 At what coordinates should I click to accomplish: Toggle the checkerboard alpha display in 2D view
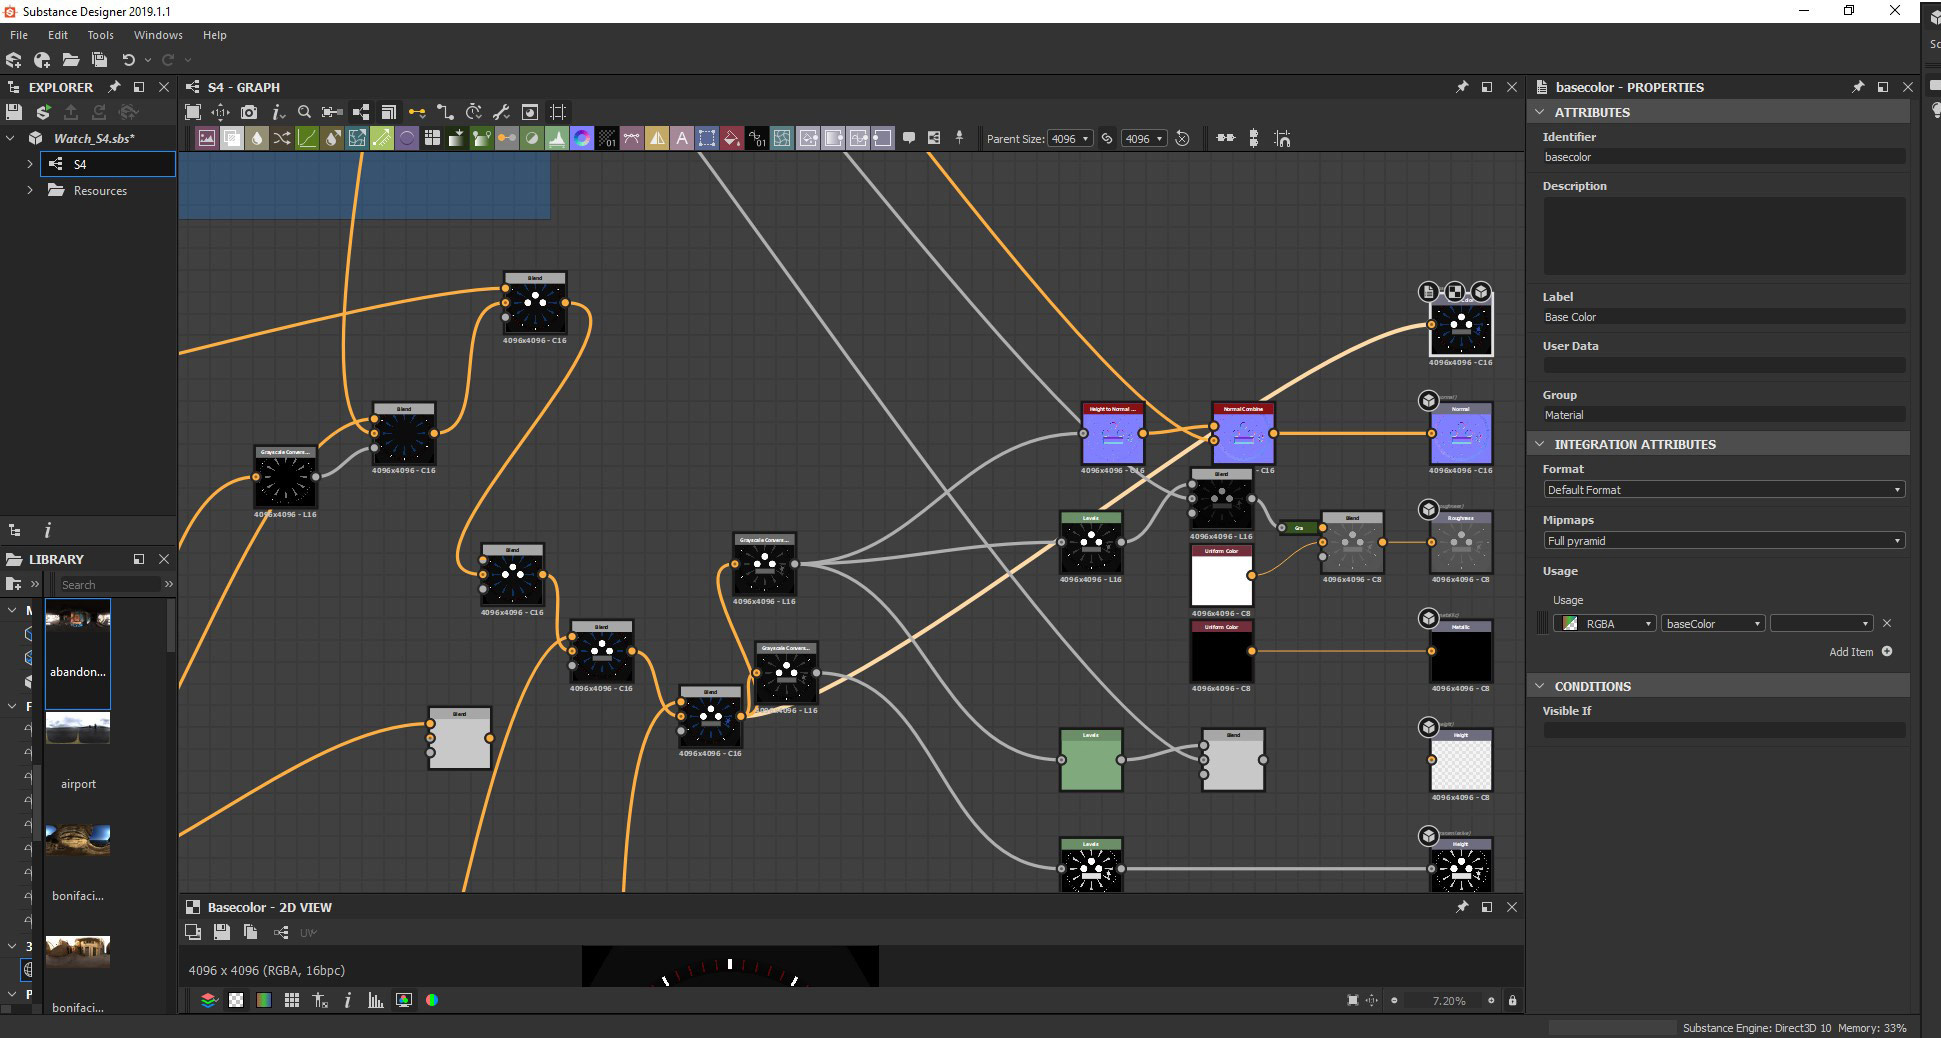point(236,1000)
